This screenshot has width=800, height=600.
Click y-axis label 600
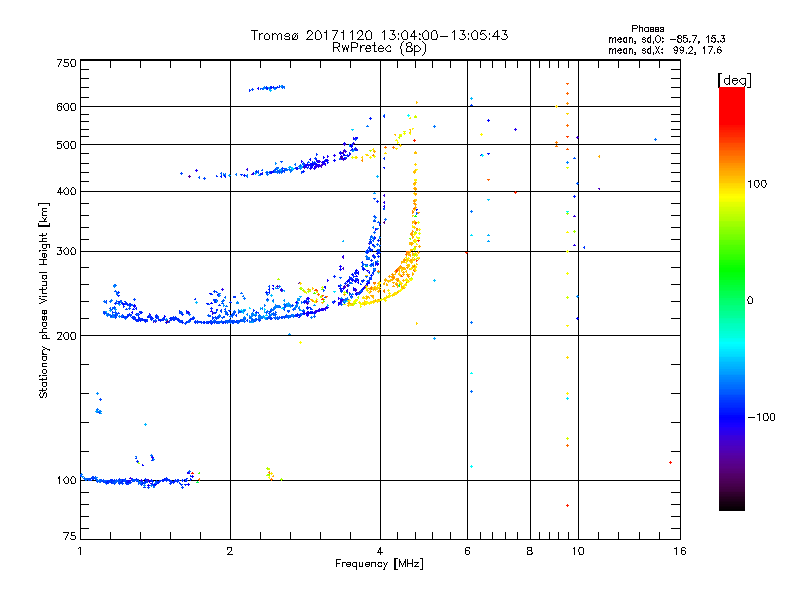coord(67,107)
